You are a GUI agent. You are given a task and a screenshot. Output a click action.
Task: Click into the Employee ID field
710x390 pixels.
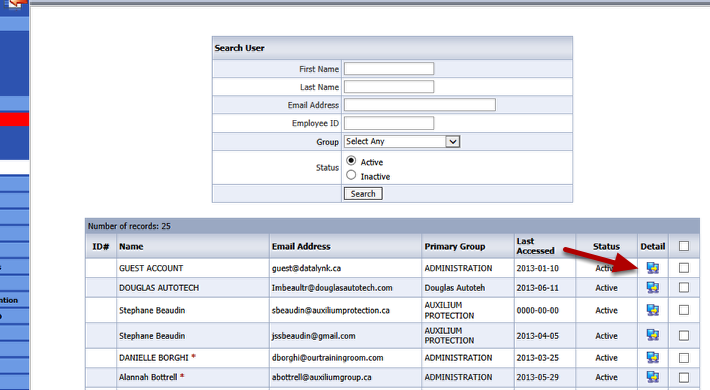[389, 123]
